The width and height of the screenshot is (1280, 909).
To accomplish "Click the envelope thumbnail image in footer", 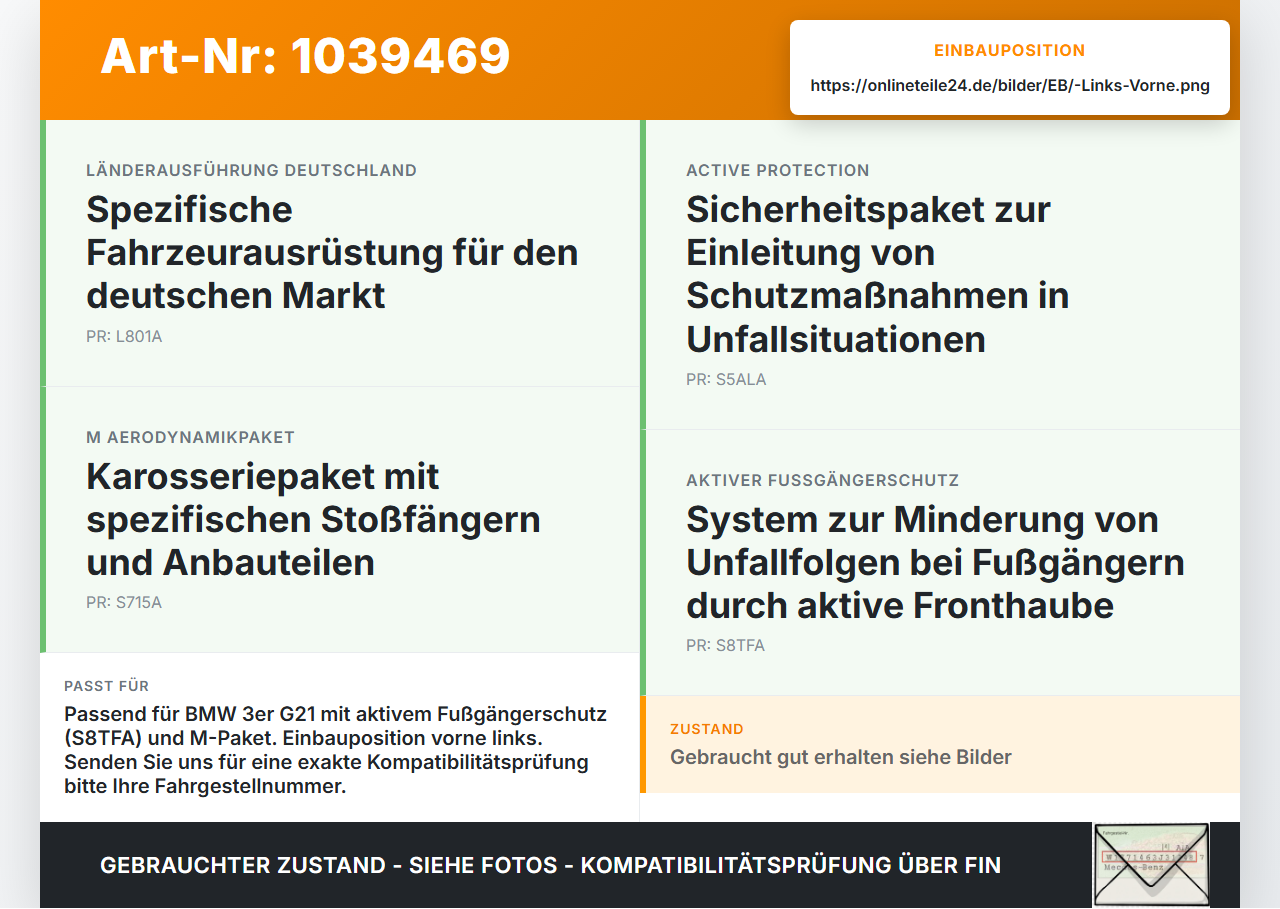I will point(1151,865).
